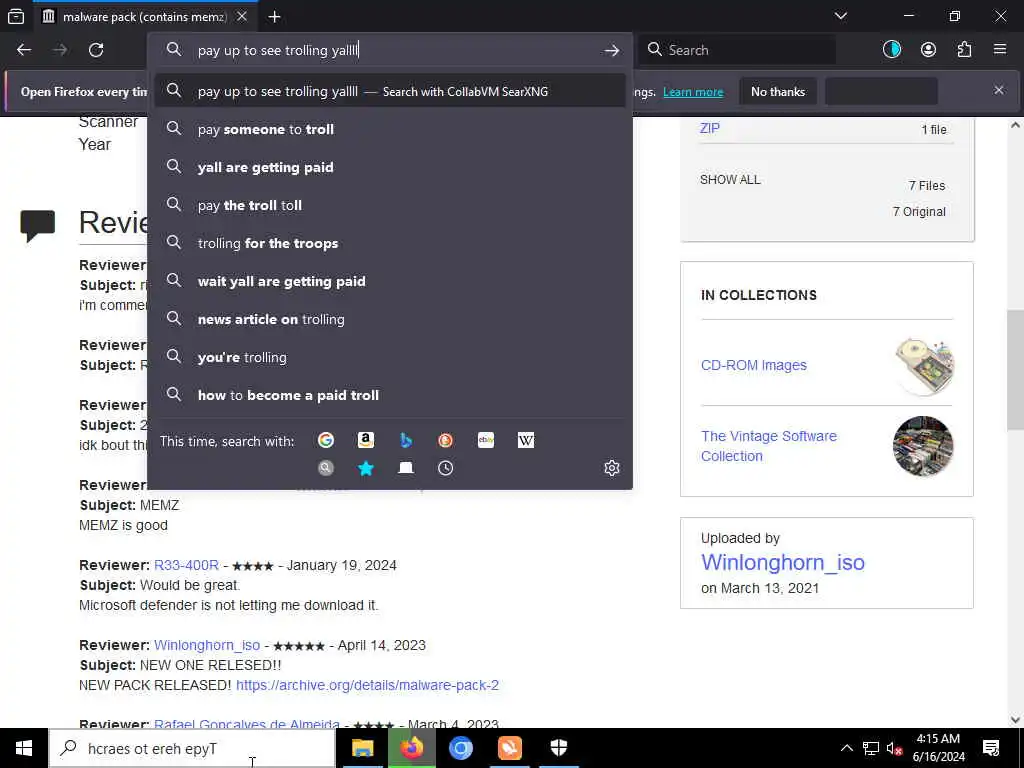Open The Vintage Software Collection link

769,446
